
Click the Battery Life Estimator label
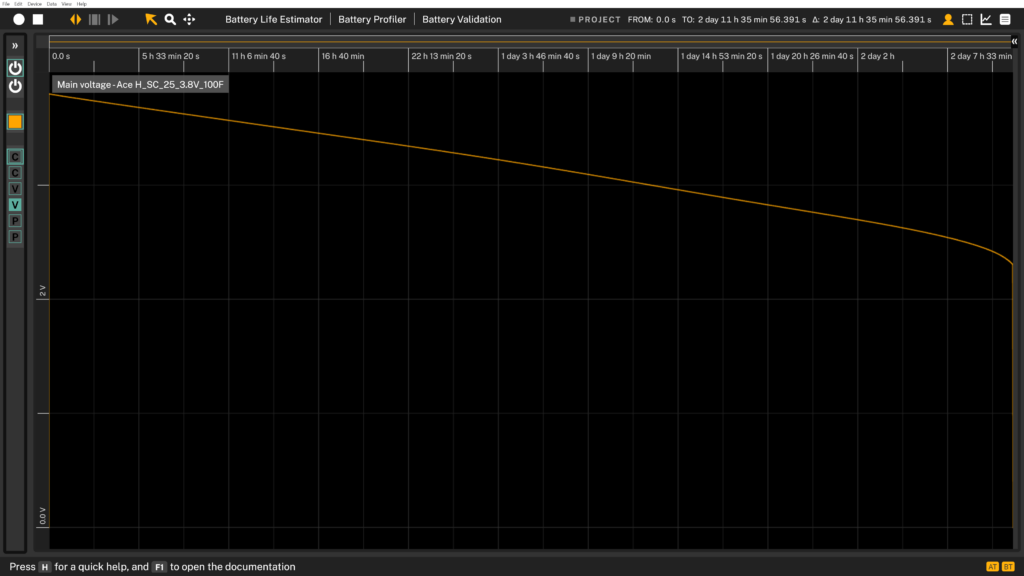pos(274,18)
